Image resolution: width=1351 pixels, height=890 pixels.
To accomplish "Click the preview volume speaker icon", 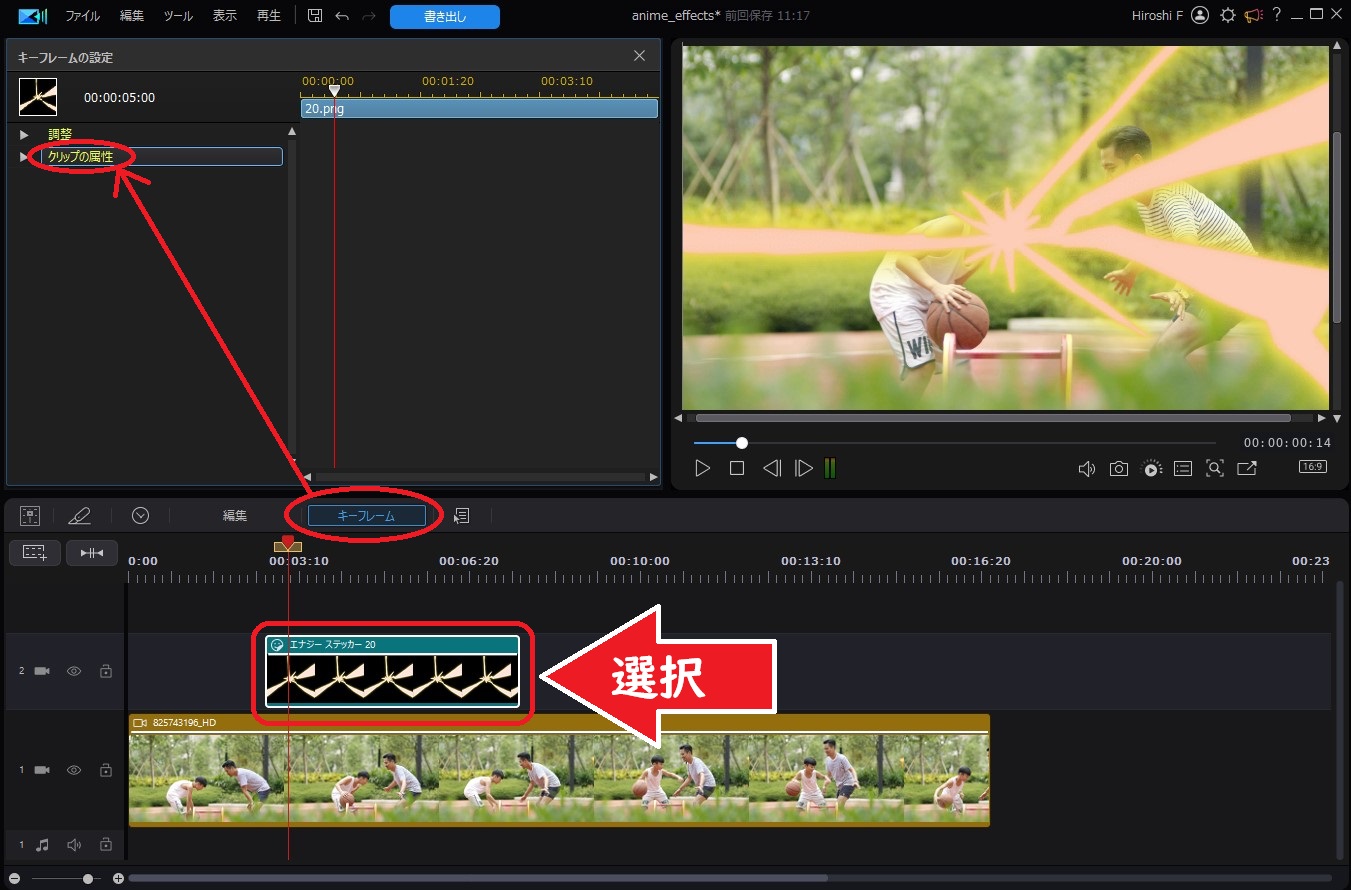I will (x=1087, y=468).
